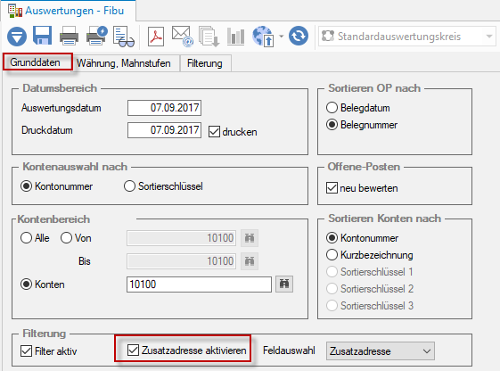Click the printer with settings badge icon
500x371 pixels.
click(x=97, y=36)
